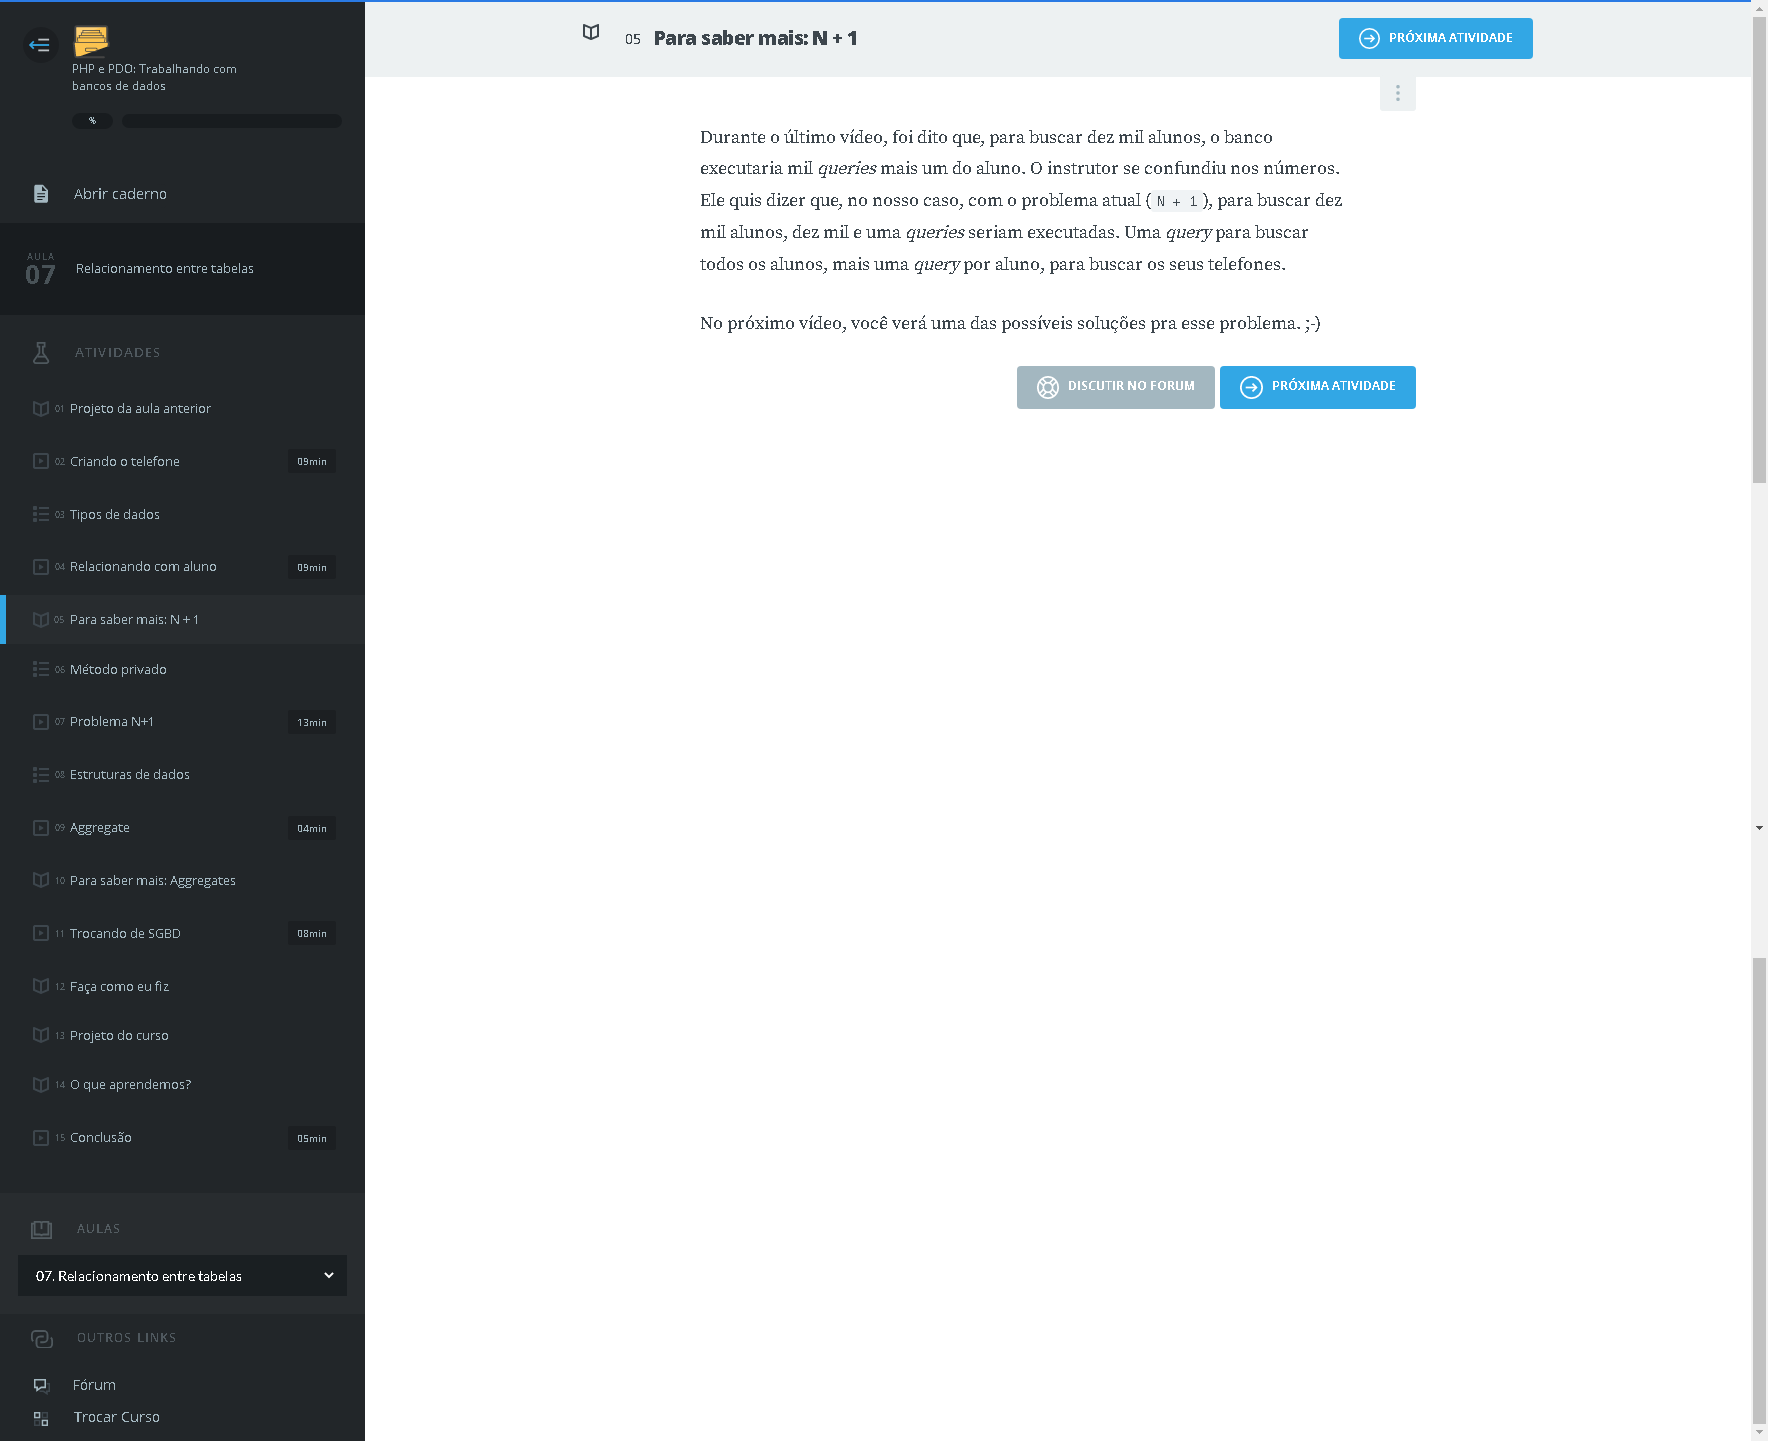
Task: Open the Problema N+1 video activity
Action: tap(112, 722)
